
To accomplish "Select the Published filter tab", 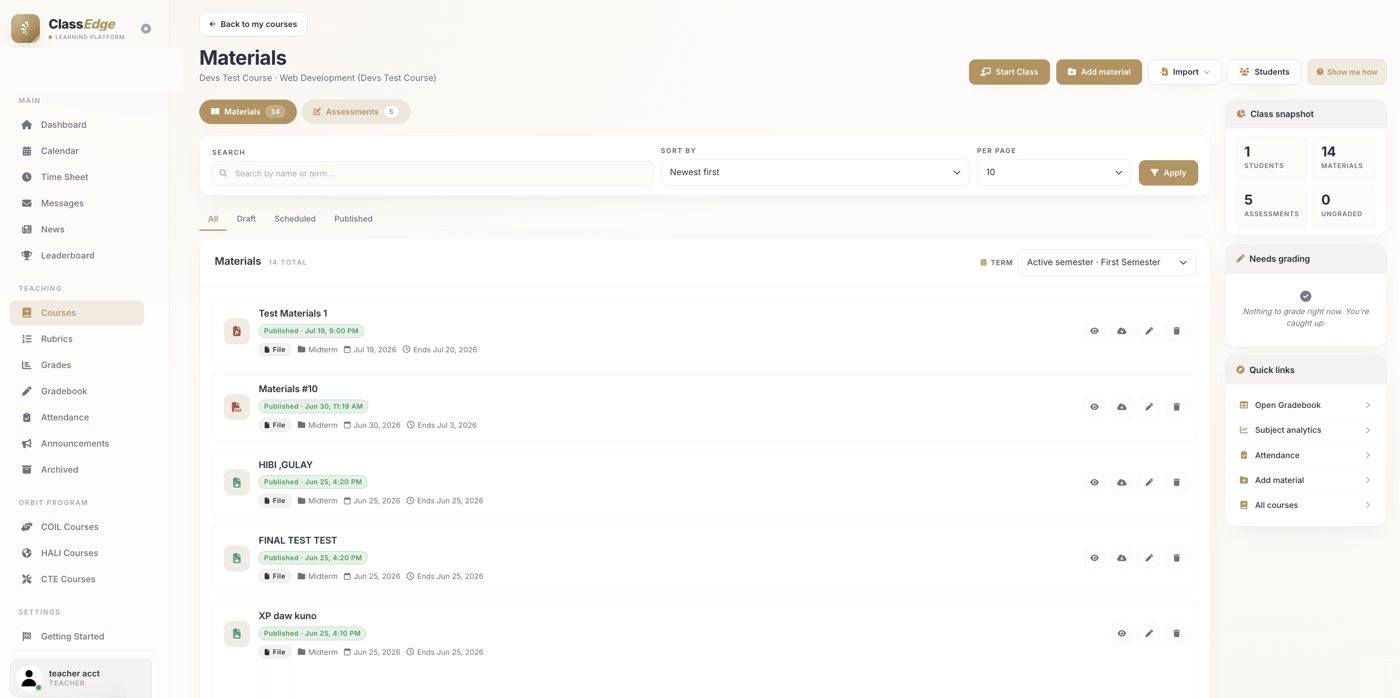I will click(x=353, y=219).
